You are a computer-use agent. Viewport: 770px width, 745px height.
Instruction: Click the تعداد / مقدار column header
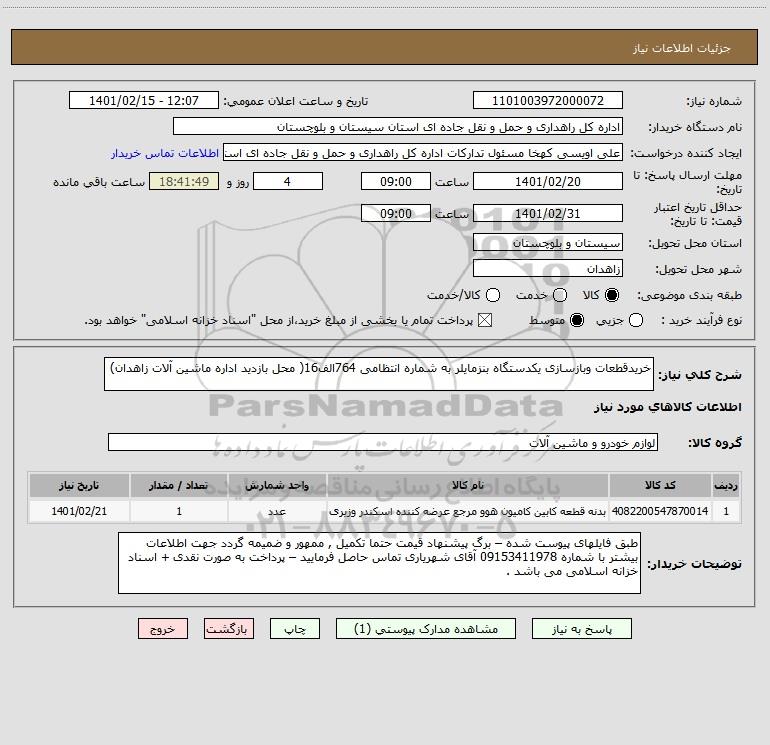click(x=179, y=485)
